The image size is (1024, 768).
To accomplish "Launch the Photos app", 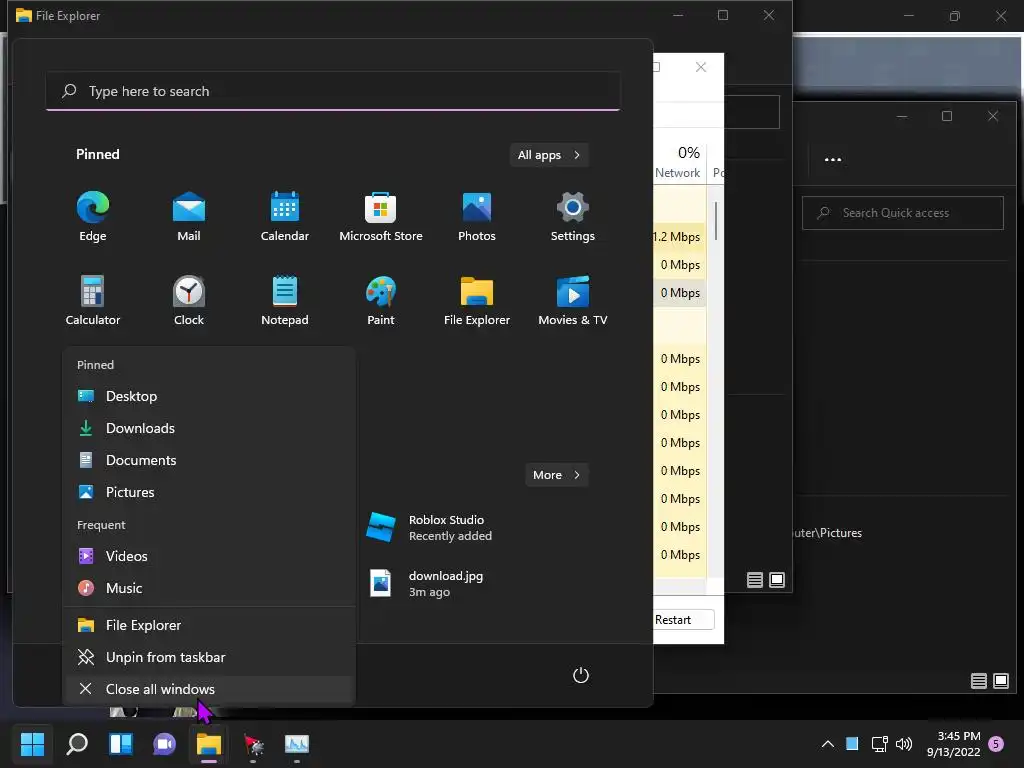I will 477,217.
